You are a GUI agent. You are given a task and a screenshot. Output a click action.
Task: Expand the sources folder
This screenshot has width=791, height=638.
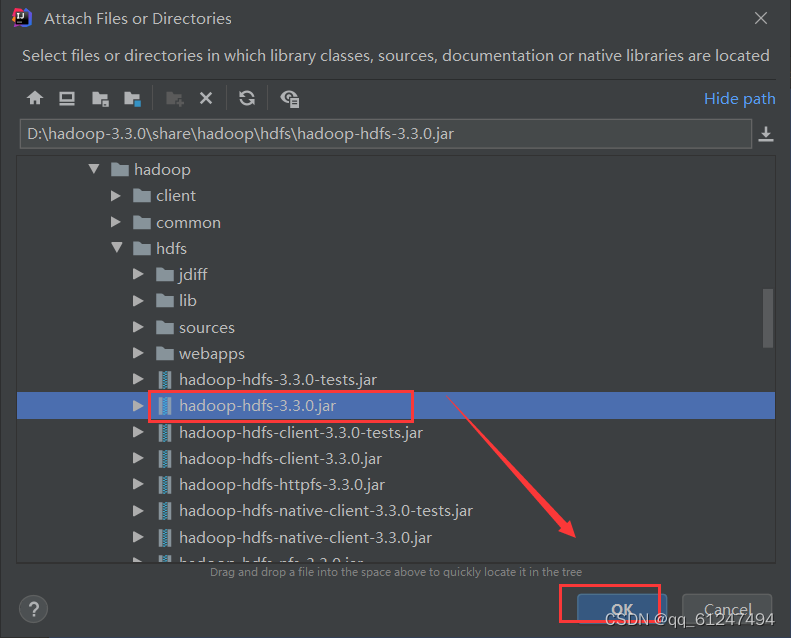(x=138, y=327)
